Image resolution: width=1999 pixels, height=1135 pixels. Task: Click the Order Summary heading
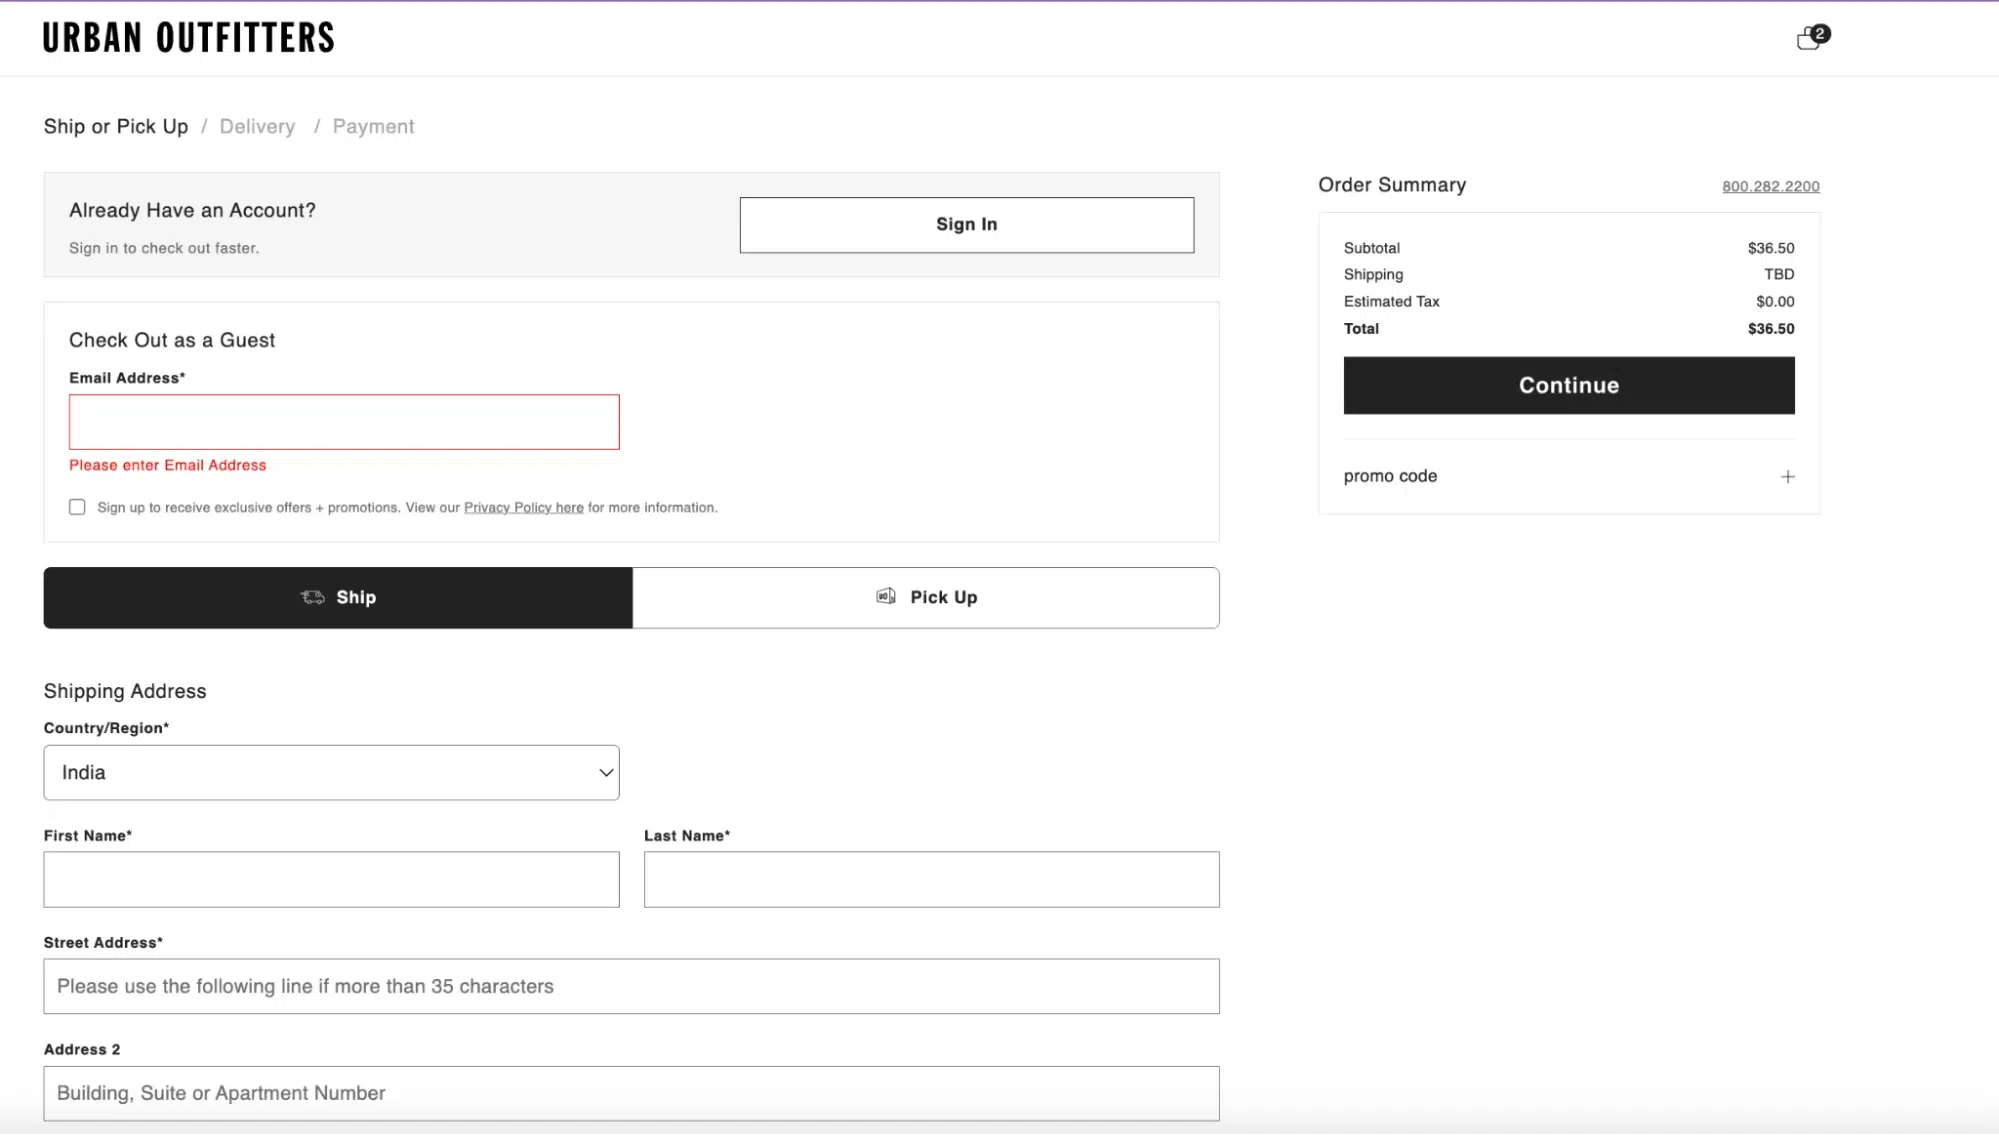pos(1391,185)
